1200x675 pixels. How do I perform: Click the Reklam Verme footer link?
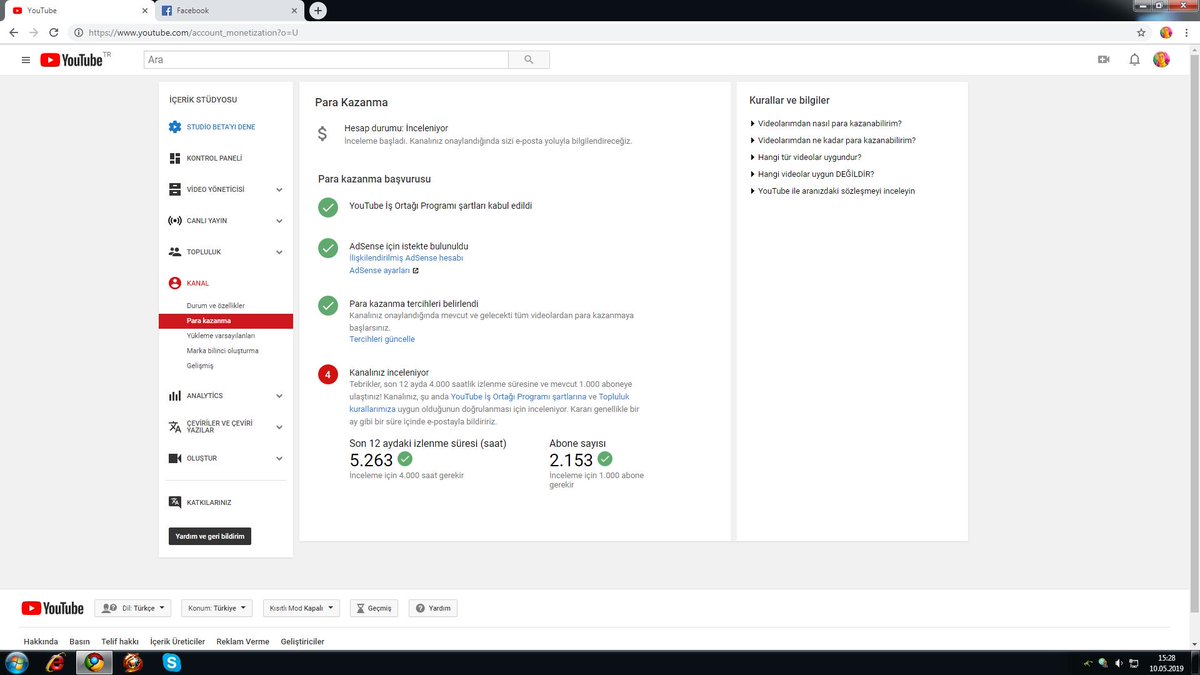(243, 641)
